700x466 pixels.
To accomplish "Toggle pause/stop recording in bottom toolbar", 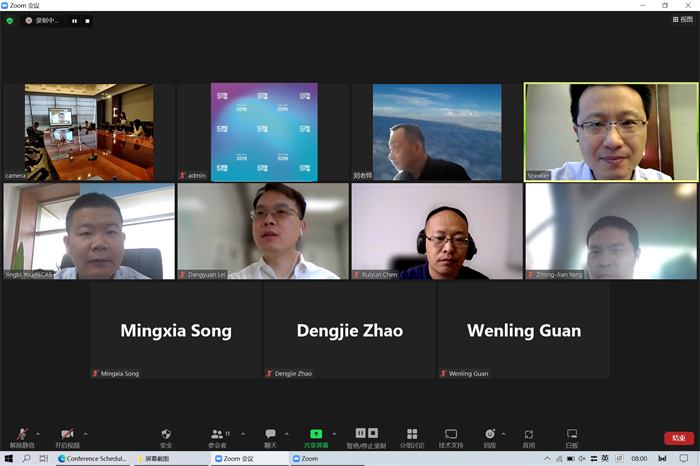I will click(x=366, y=435).
